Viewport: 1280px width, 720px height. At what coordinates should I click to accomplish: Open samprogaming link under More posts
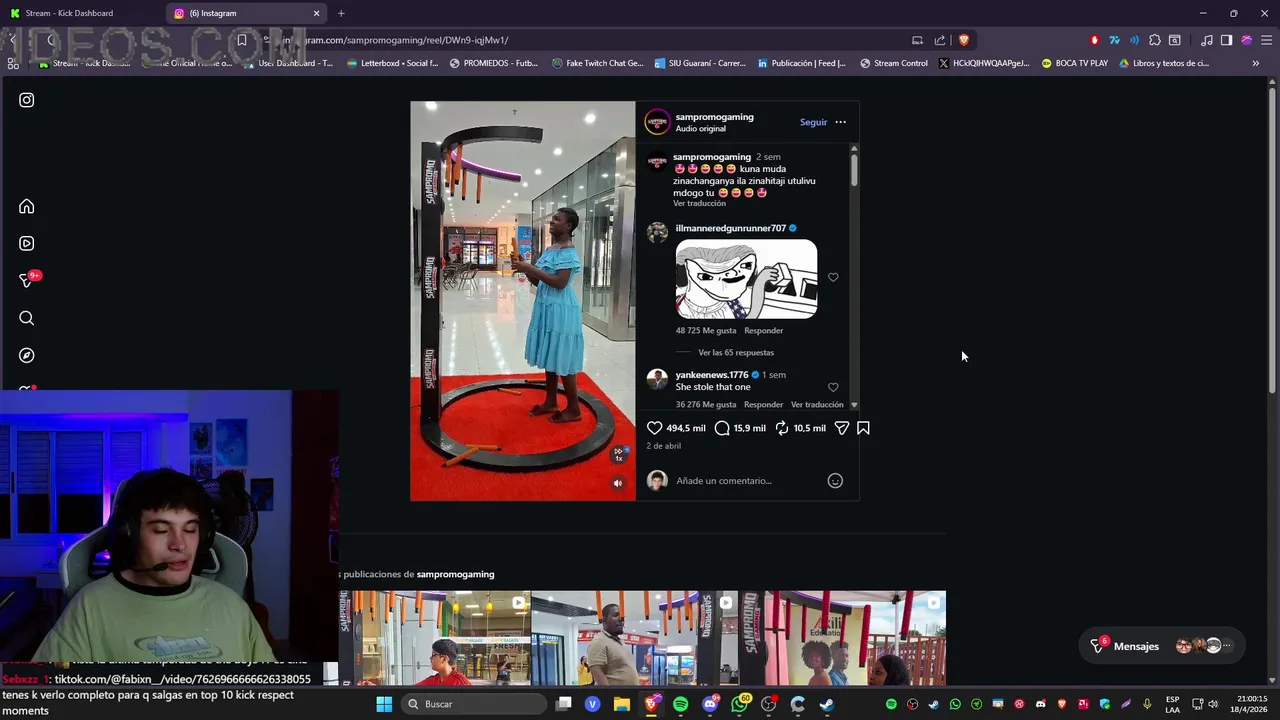(455, 574)
